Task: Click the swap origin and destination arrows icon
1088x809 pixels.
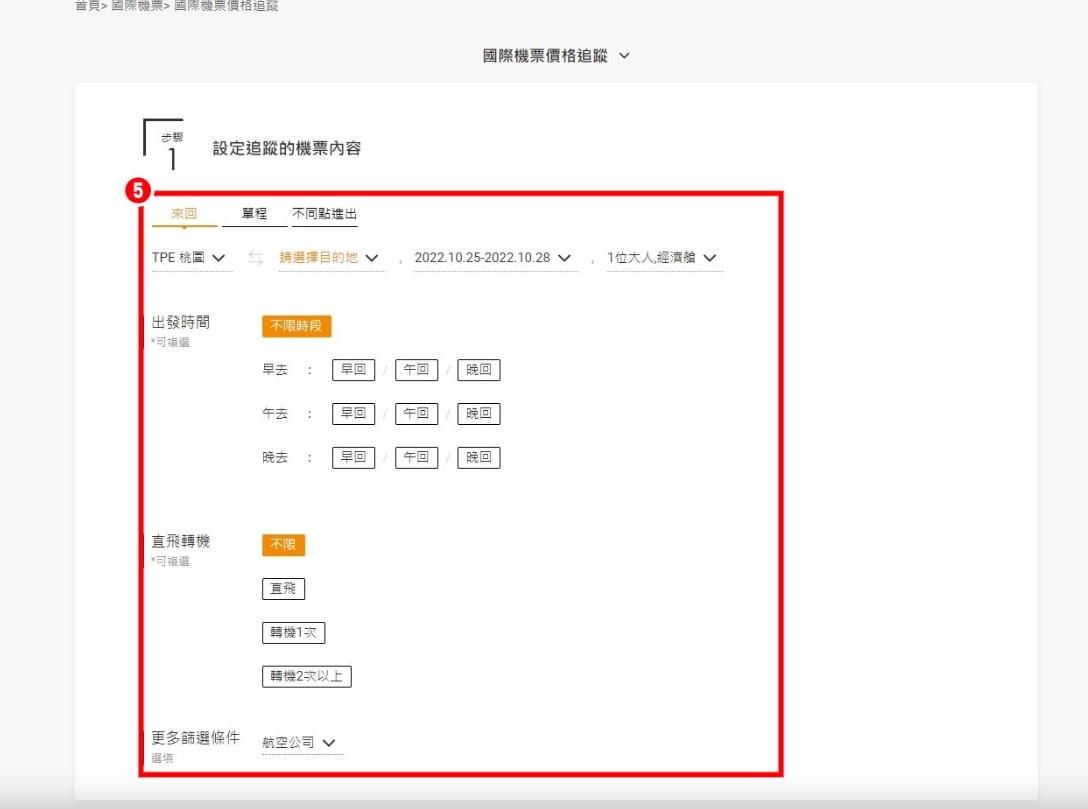Action: point(256,258)
